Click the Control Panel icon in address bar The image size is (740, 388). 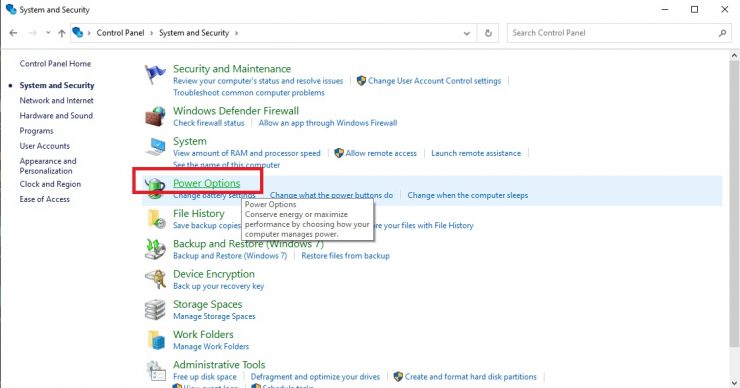tap(78, 33)
